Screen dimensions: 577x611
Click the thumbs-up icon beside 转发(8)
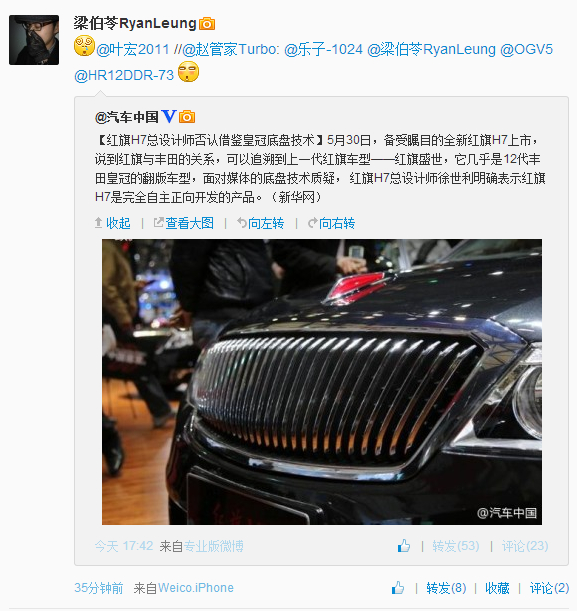(x=398, y=588)
